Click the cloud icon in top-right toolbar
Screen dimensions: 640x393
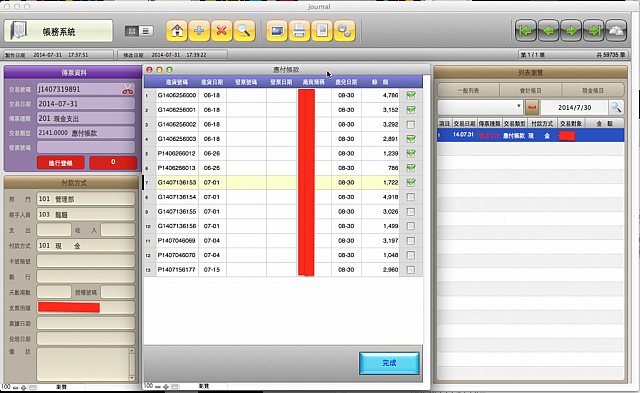click(616, 31)
